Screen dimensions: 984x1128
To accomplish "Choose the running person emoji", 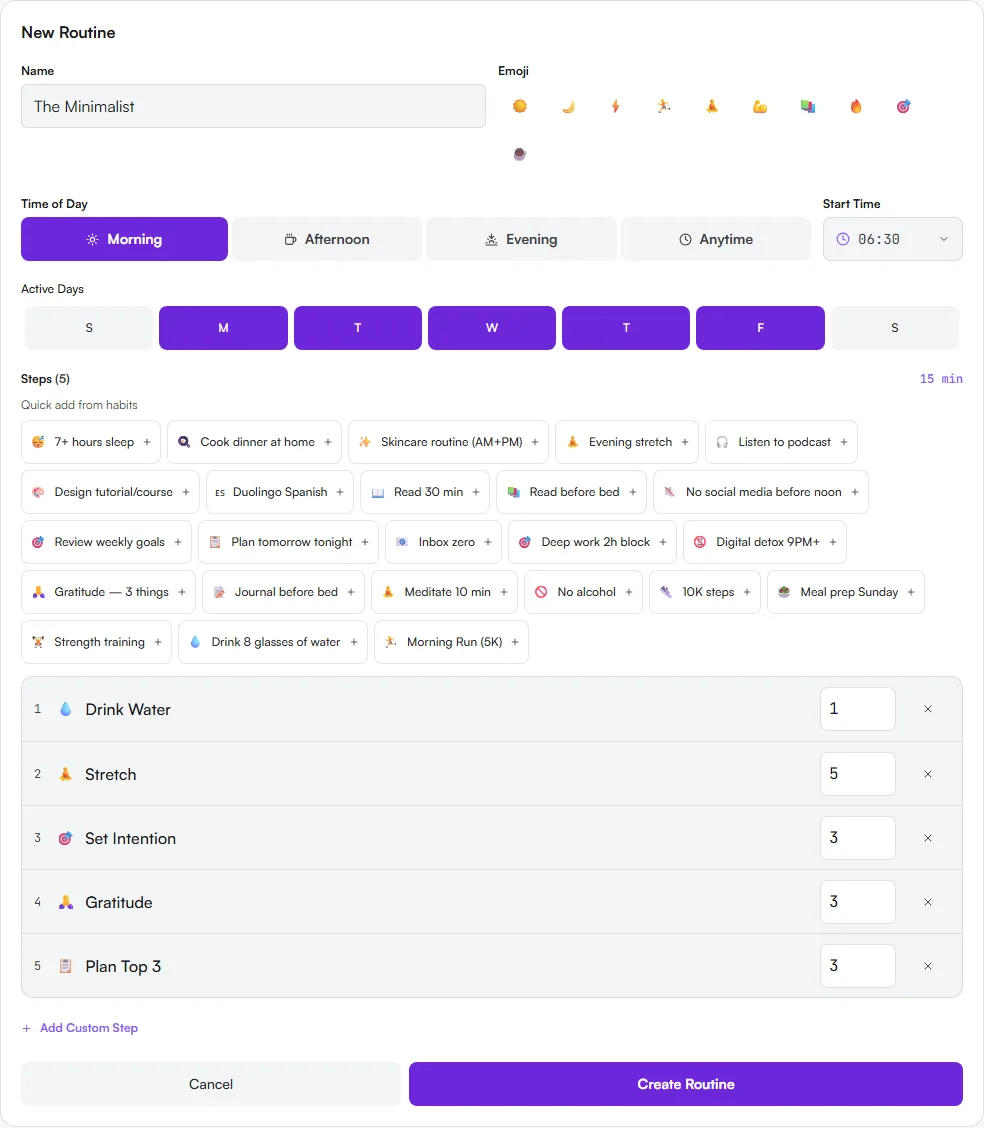I will click(664, 106).
